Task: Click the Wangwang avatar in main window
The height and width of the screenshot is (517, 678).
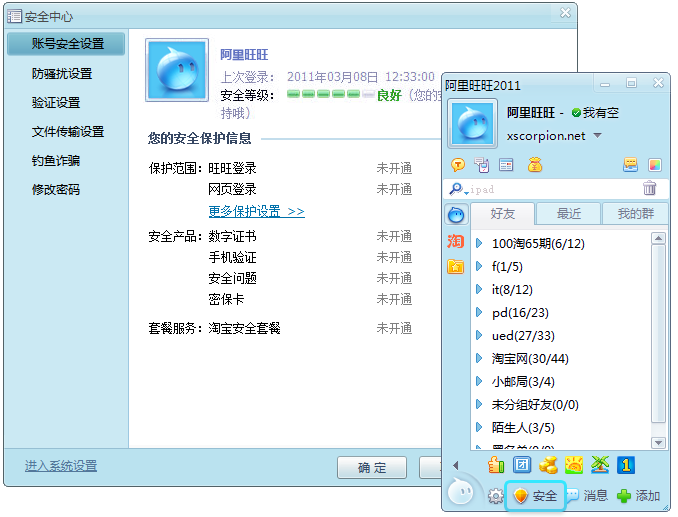Action: [472, 123]
